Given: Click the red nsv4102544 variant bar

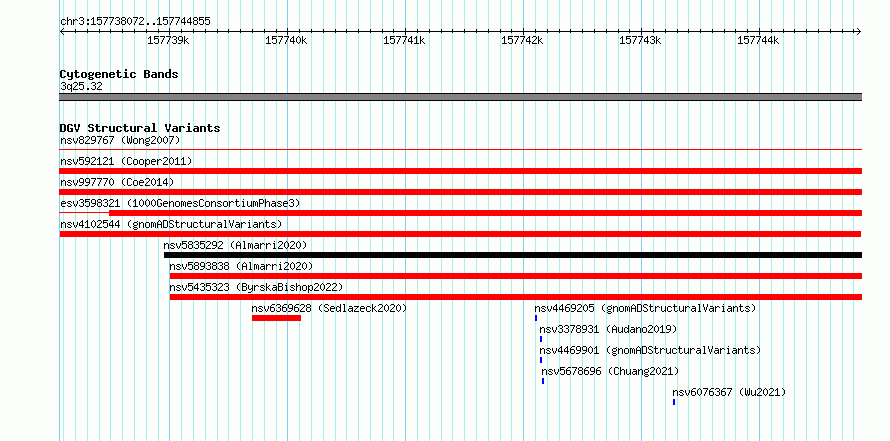Looking at the screenshot, I should (x=460, y=234).
